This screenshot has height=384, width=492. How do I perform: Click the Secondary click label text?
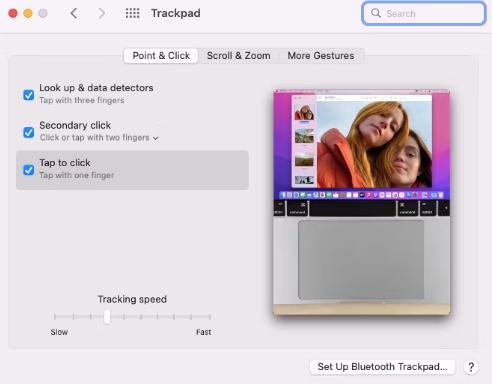pos(75,125)
